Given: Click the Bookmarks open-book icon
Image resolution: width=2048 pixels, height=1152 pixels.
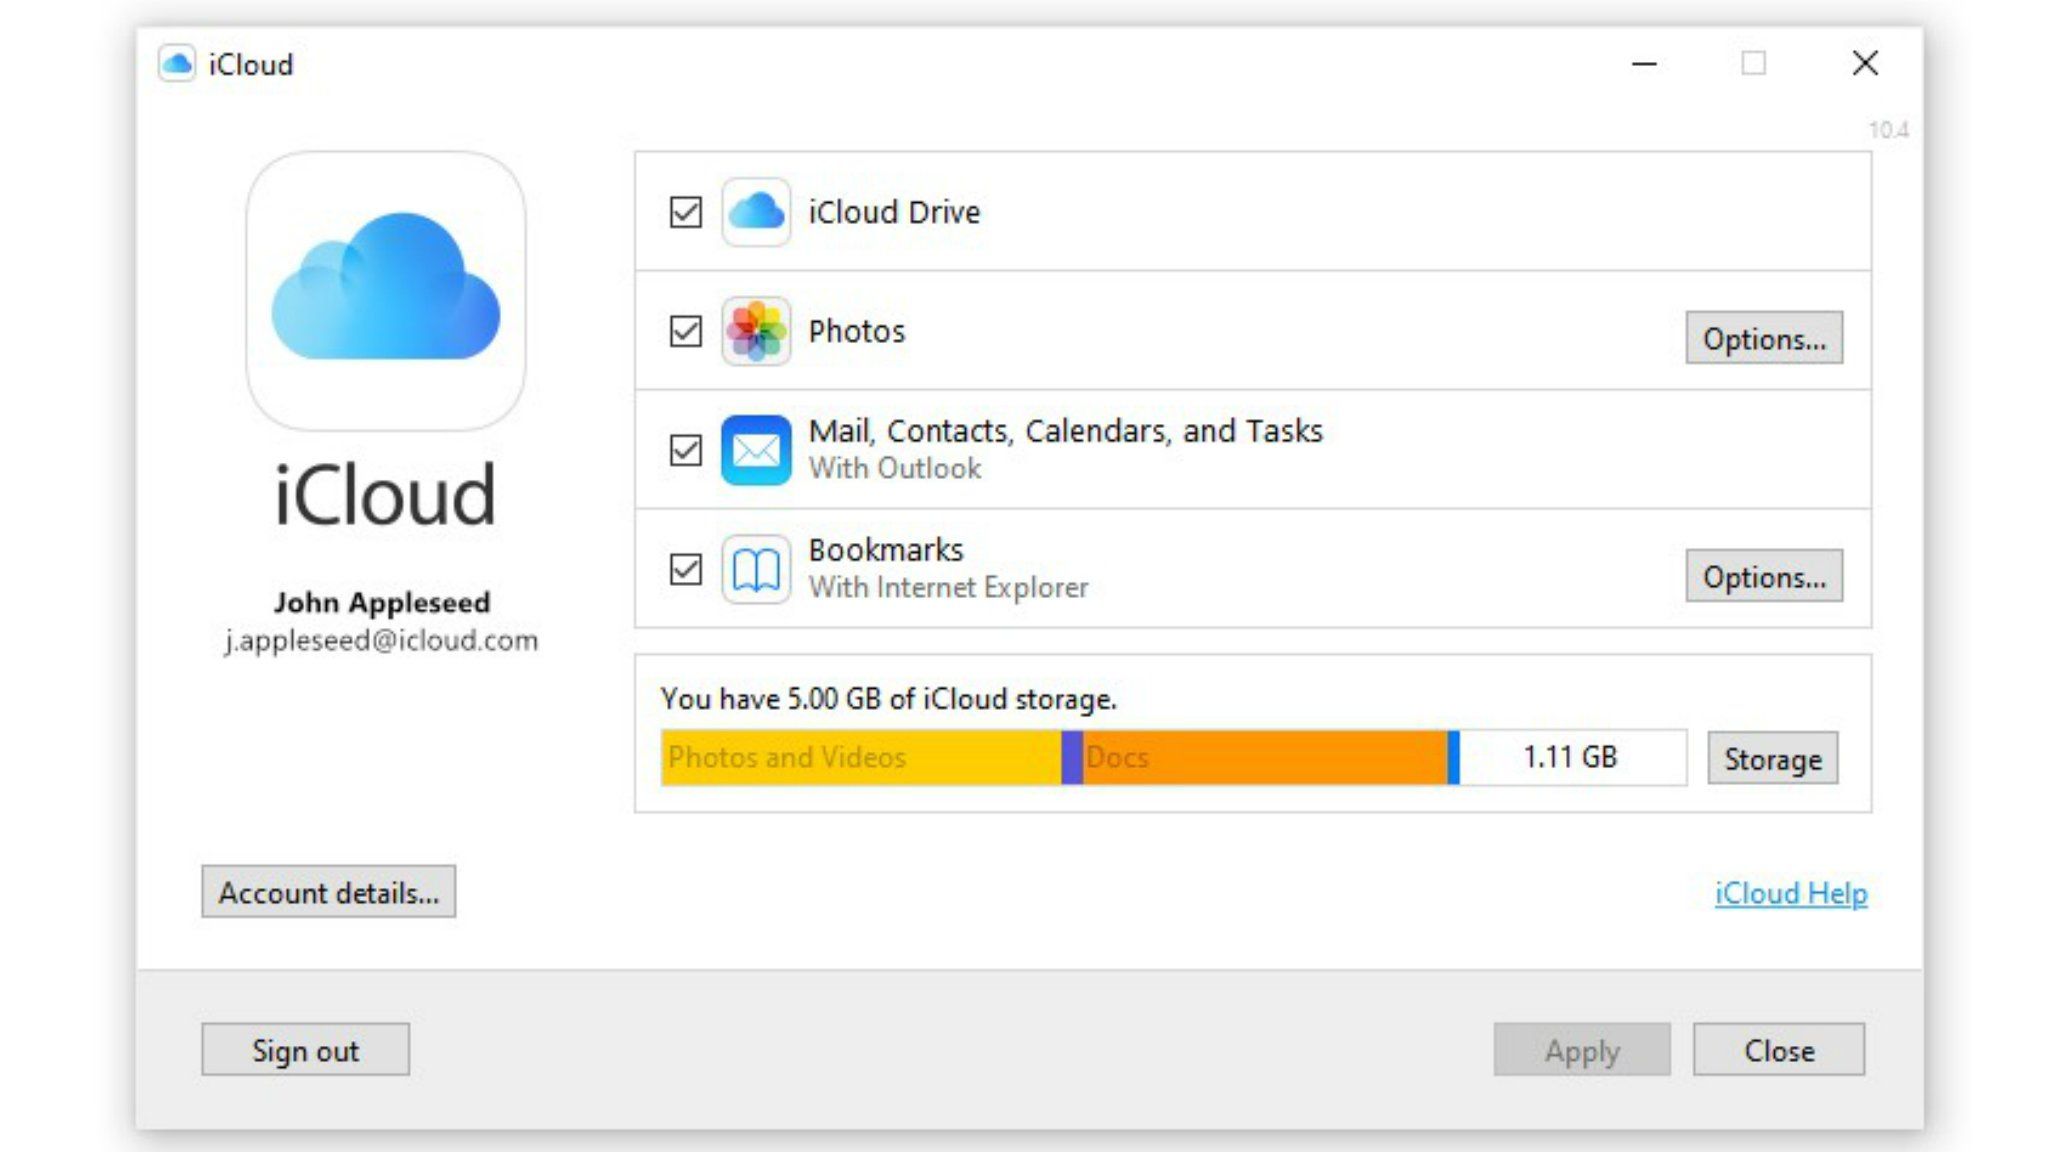Looking at the screenshot, I should pyautogui.click(x=756, y=569).
